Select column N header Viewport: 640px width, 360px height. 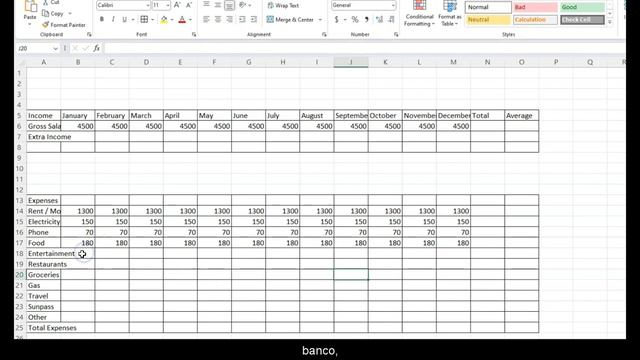(487, 62)
